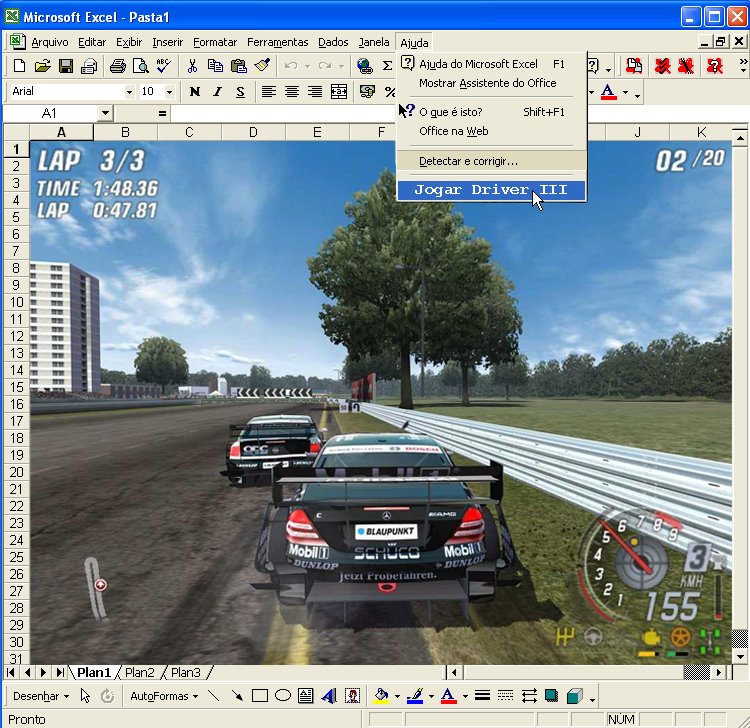
Task: Click the AutoSum sigma icon
Action: tap(387, 66)
